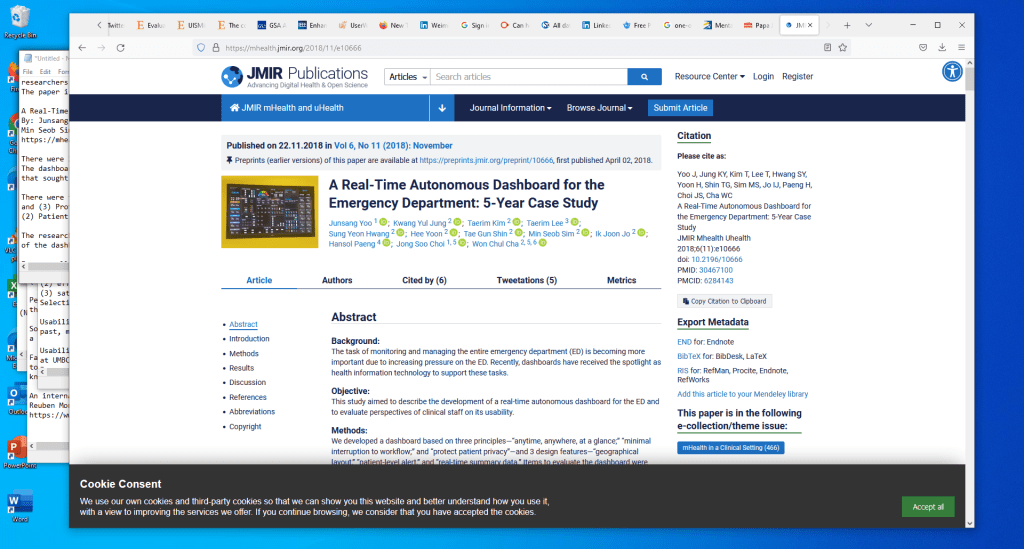Image resolution: width=1024 pixels, height=549 pixels.
Task: Click the new tab plus button
Action: point(847,24)
